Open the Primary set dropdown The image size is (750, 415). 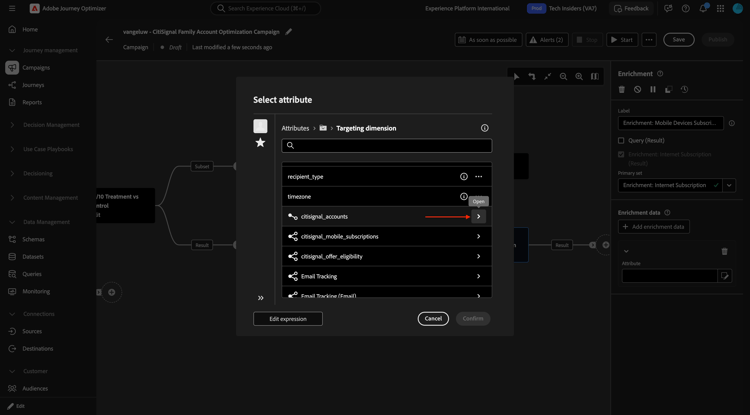(x=729, y=185)
